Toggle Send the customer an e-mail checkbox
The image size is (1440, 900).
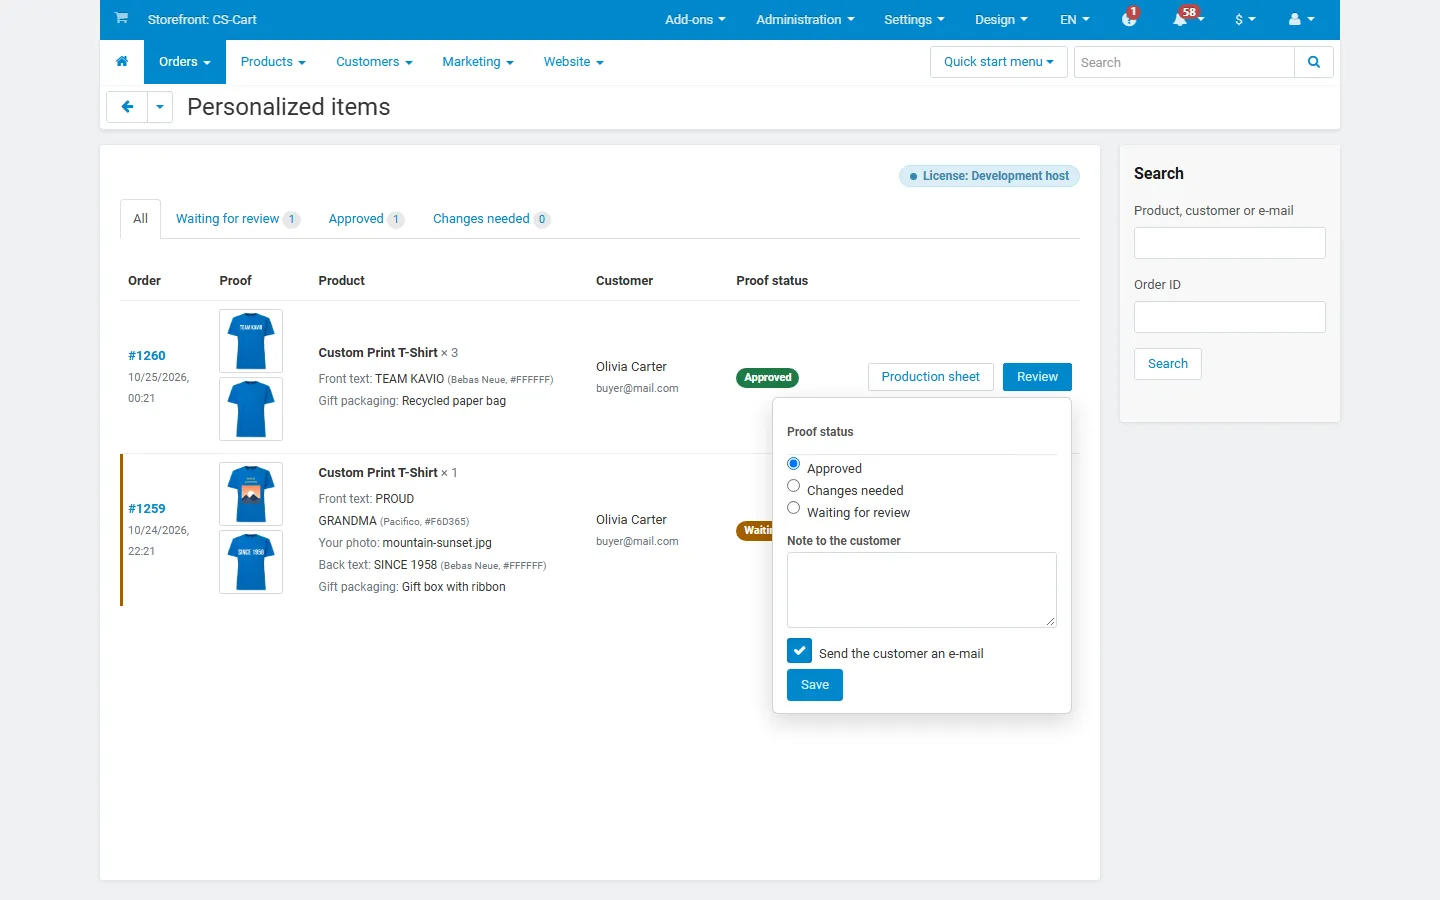[x=800, y=651]
